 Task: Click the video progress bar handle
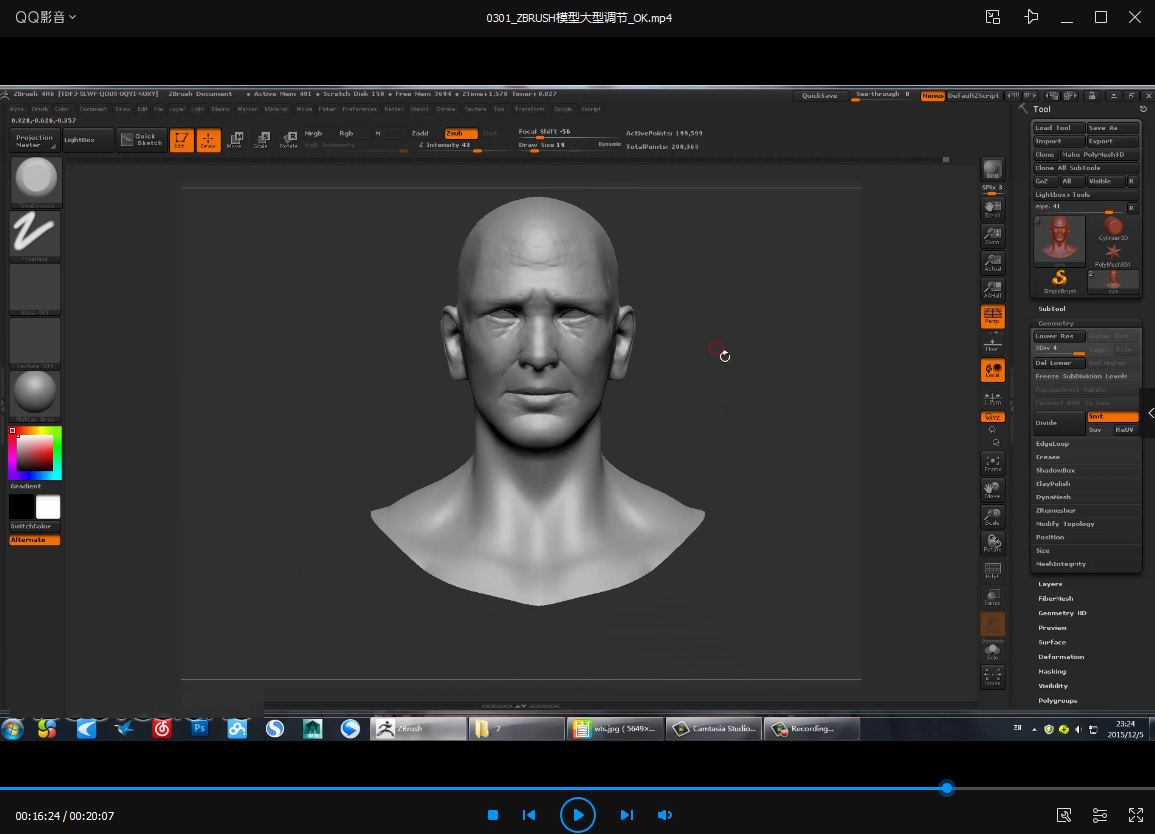pos(947,788)
